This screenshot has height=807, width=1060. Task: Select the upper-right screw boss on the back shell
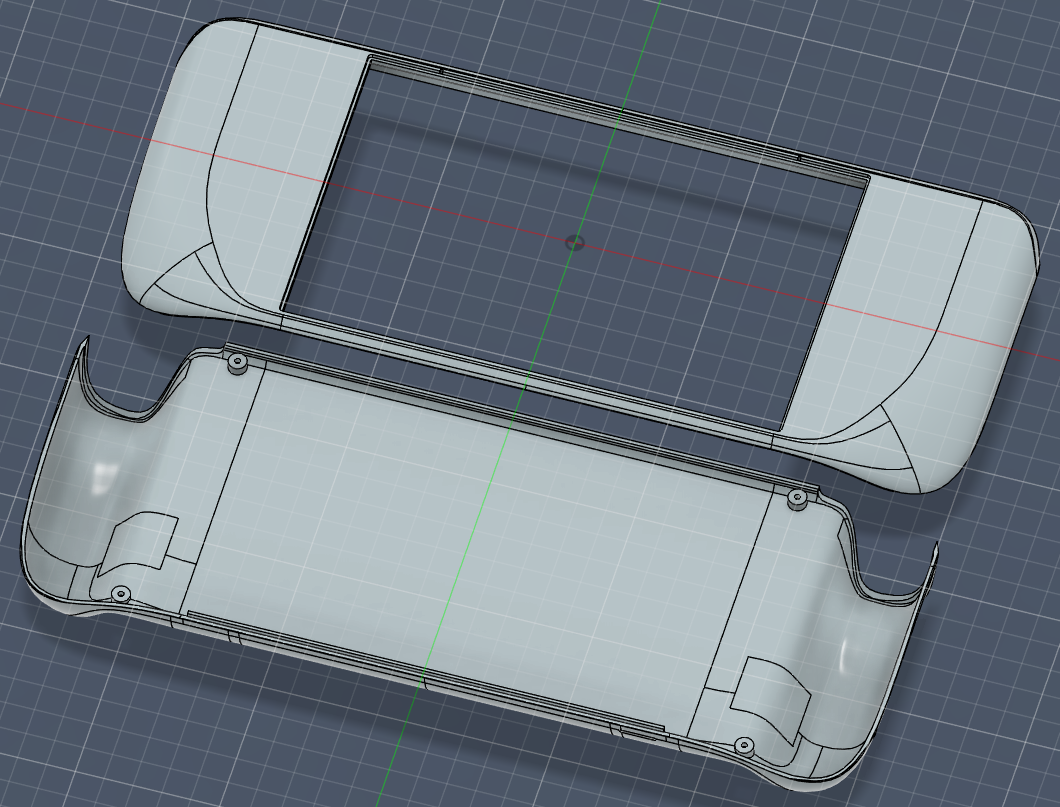click(798, 500)
